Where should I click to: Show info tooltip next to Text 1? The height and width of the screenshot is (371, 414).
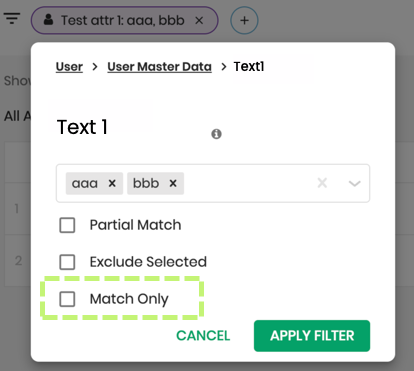[x=216, y=134]
